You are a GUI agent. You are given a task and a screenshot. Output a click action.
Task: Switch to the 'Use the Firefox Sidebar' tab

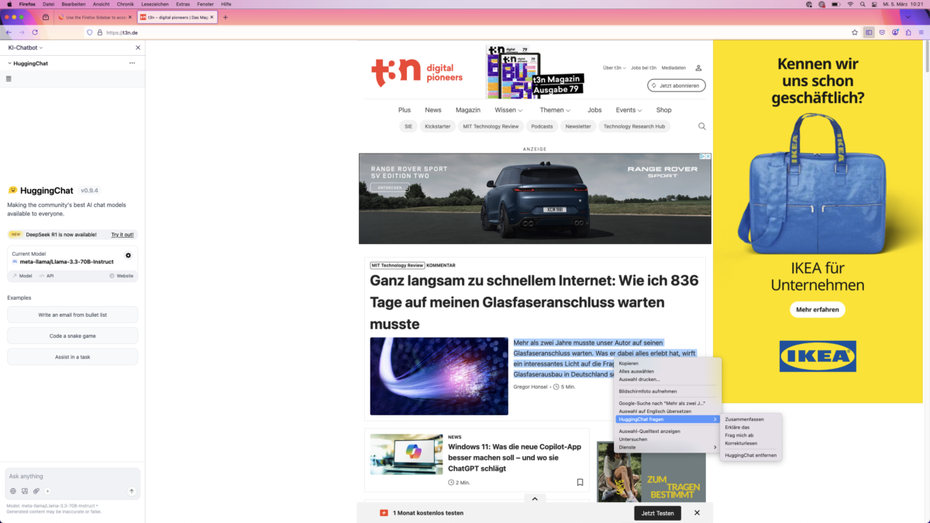tap(95, 17)
